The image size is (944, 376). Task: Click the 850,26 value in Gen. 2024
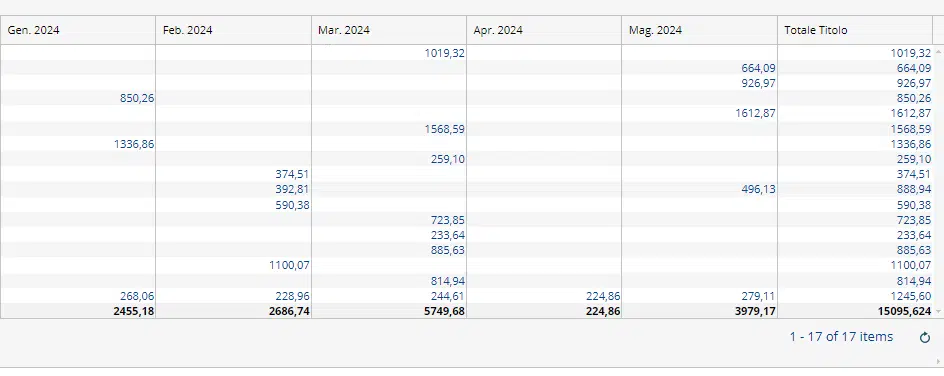click(137, 99)
